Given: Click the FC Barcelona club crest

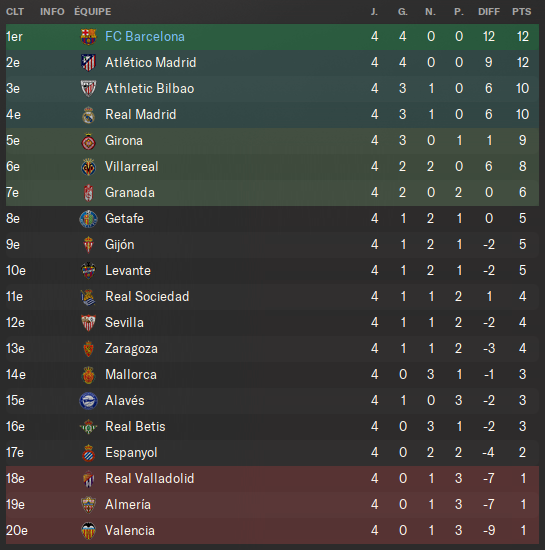Looking at the screenshot, I should [88, 36].
